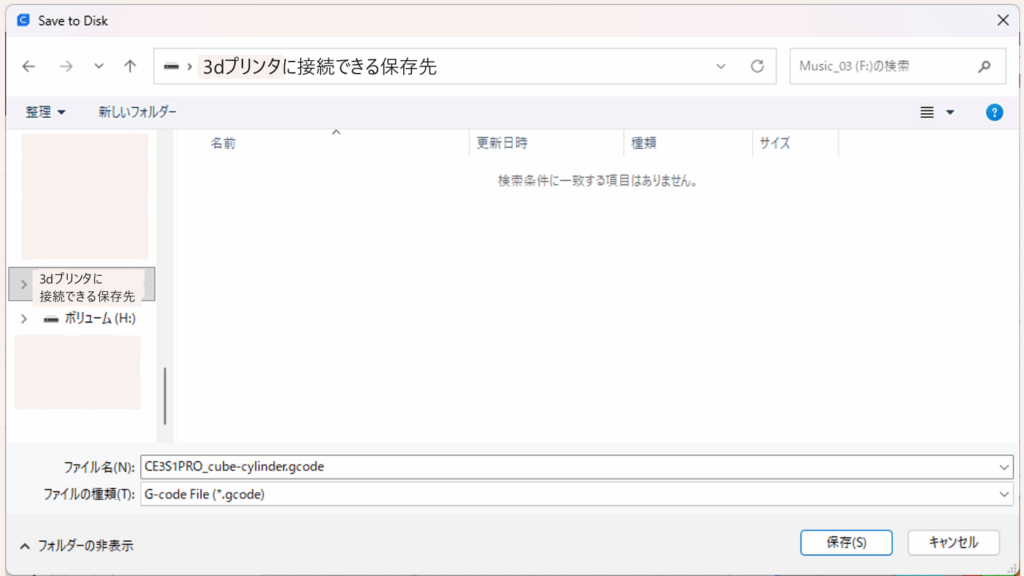The height and width of the screenshot is (576, 1024).
Task: Click the file name input field
Action: click(570, 466)
